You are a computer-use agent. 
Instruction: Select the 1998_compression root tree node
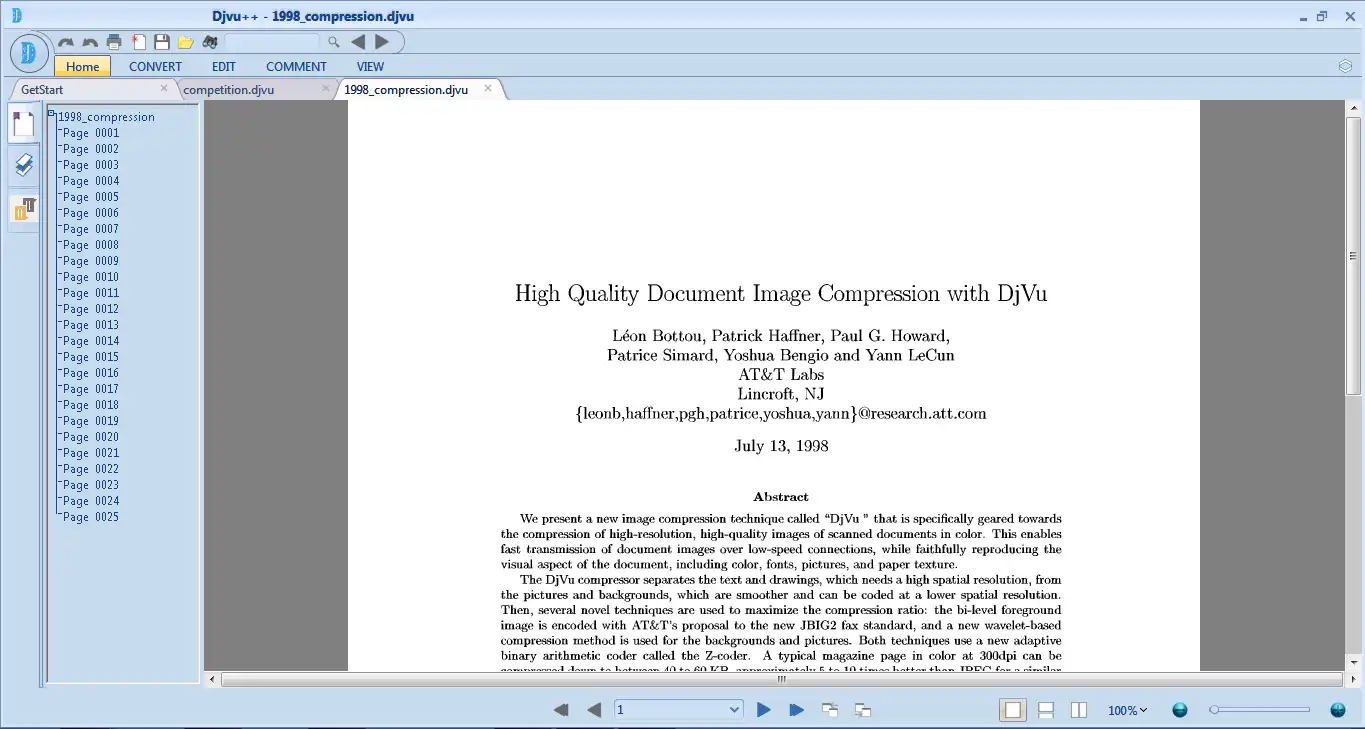[x=106, y=117]
